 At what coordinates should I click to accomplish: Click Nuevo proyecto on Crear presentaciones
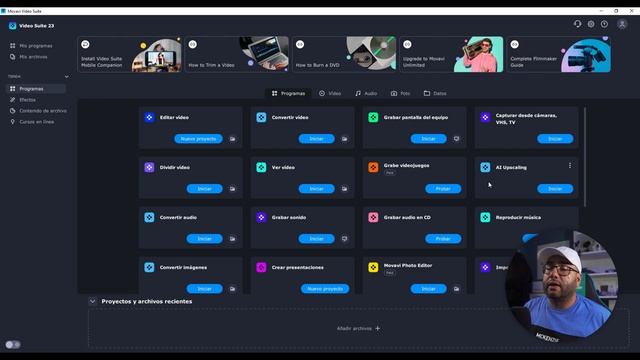(325, 289)
